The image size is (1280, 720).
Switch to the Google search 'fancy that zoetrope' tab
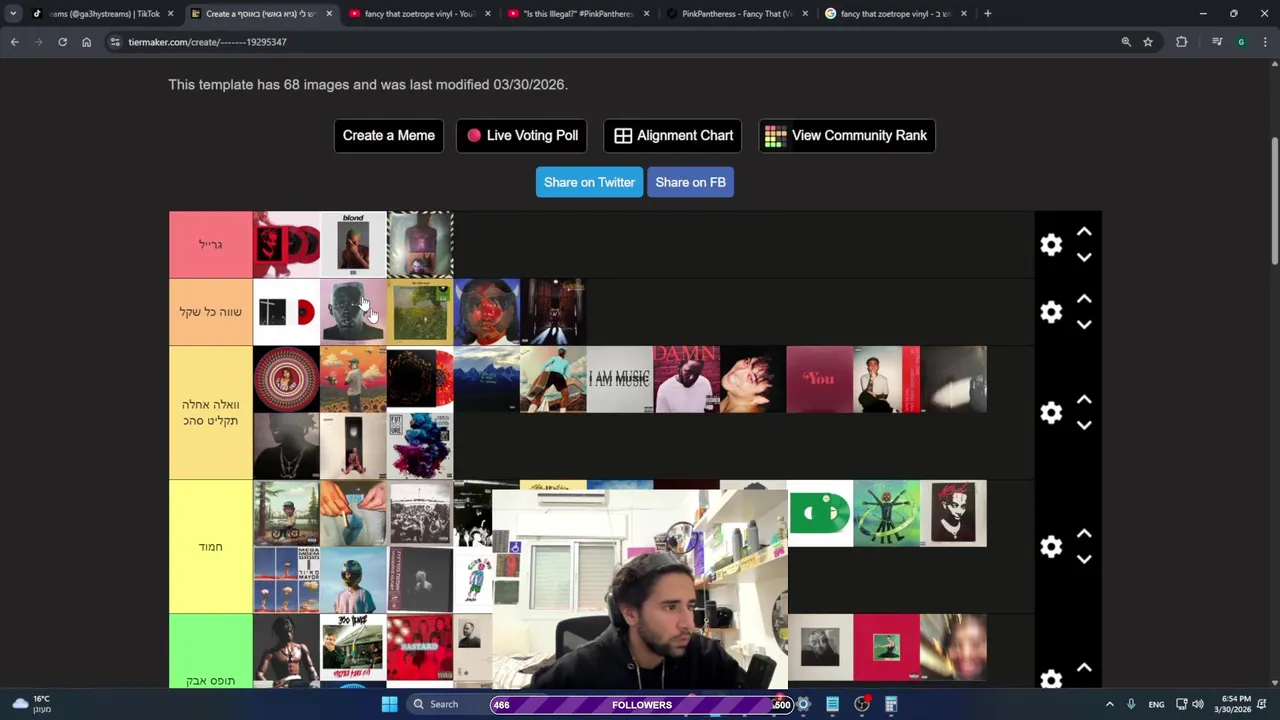coord(895,14)
